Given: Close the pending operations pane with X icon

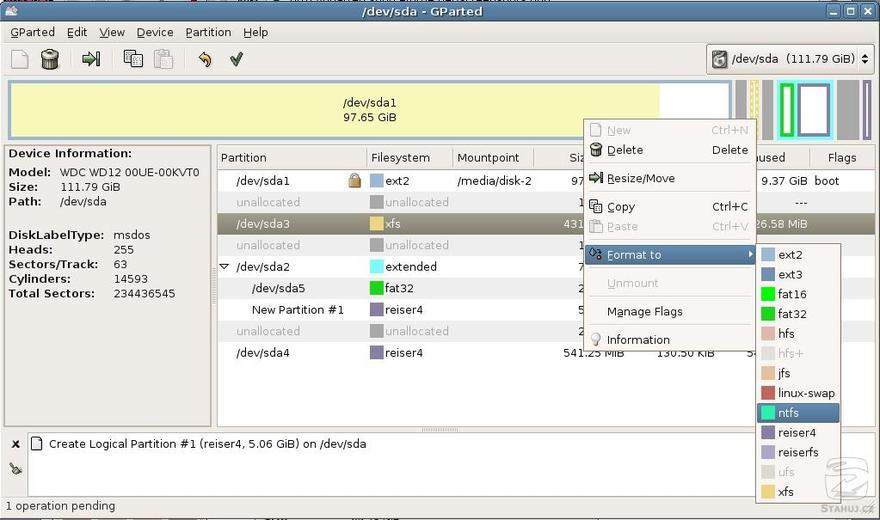Looking at the screenshot, I should tap(16, 444).
